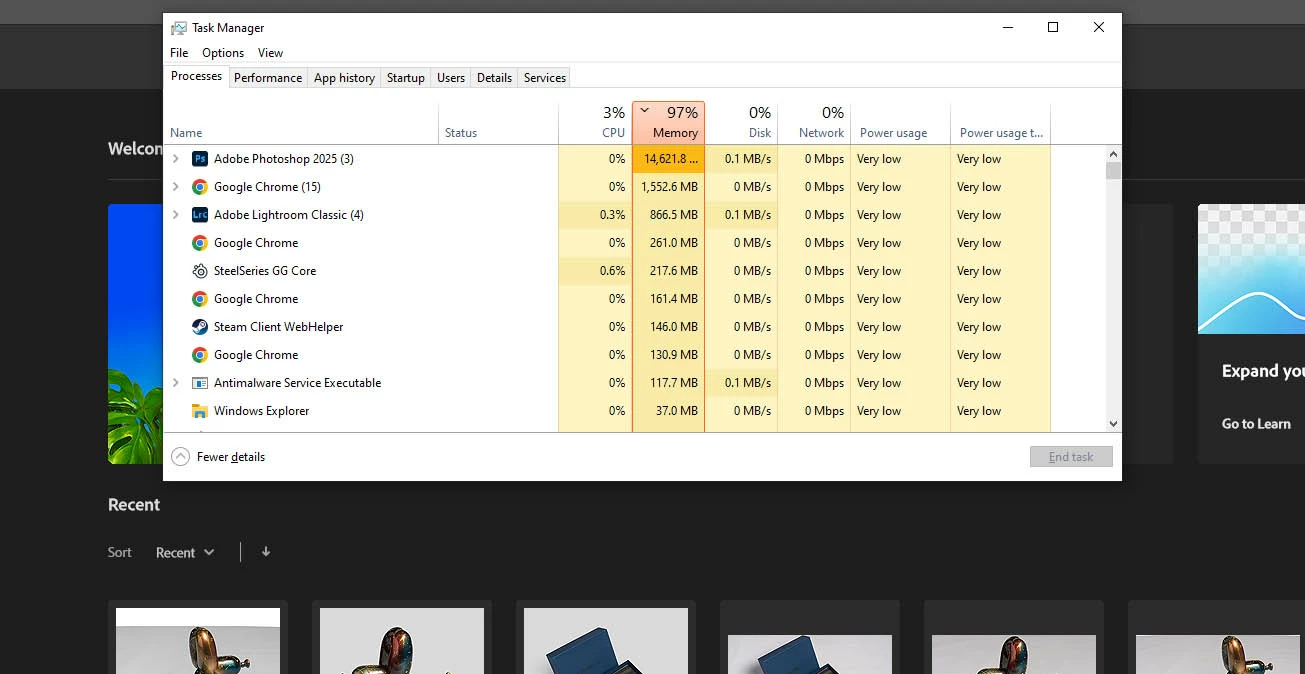Sort by the CPU column header
Image resolution: width=1305 pixels, height=674 pixels.
[x=595, y=123]
